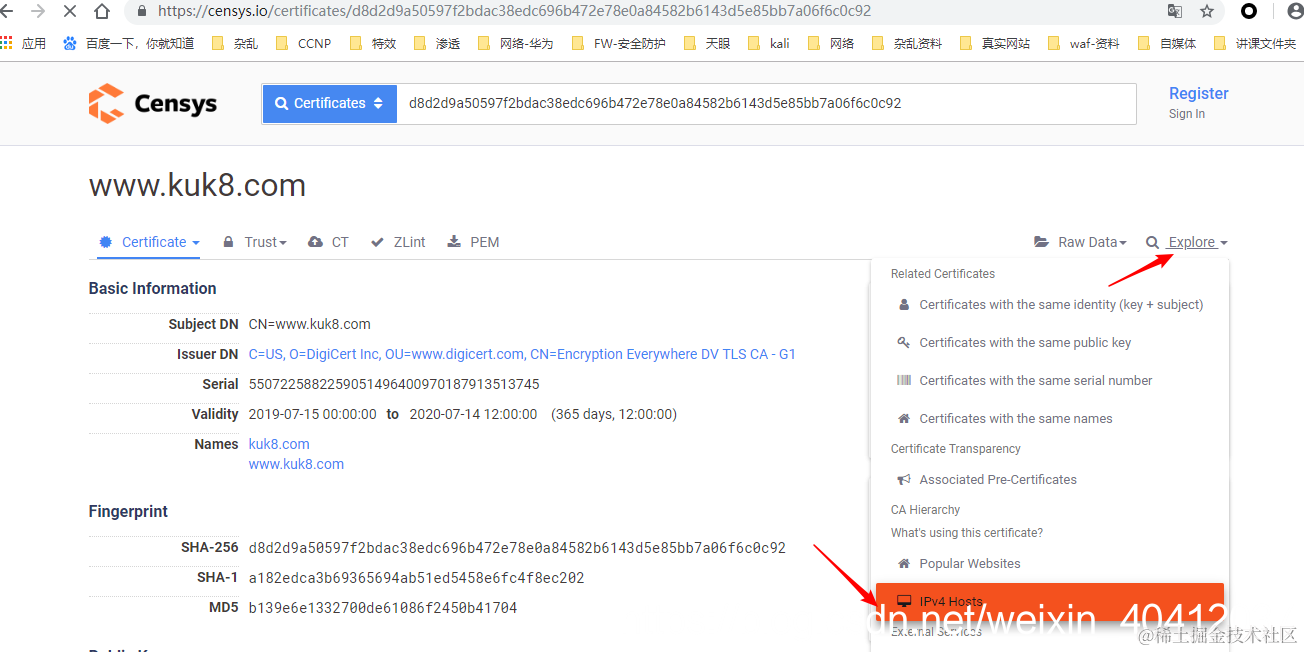Open the 真实网站 bookmark folder

[995, 43]
